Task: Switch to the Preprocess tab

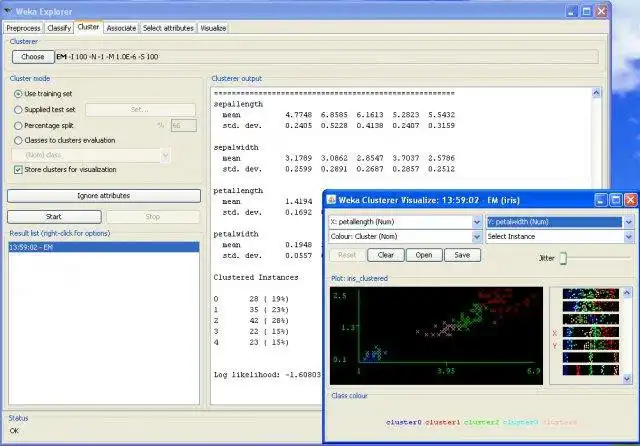Action: pyautogui.click(x=24, y=28)
